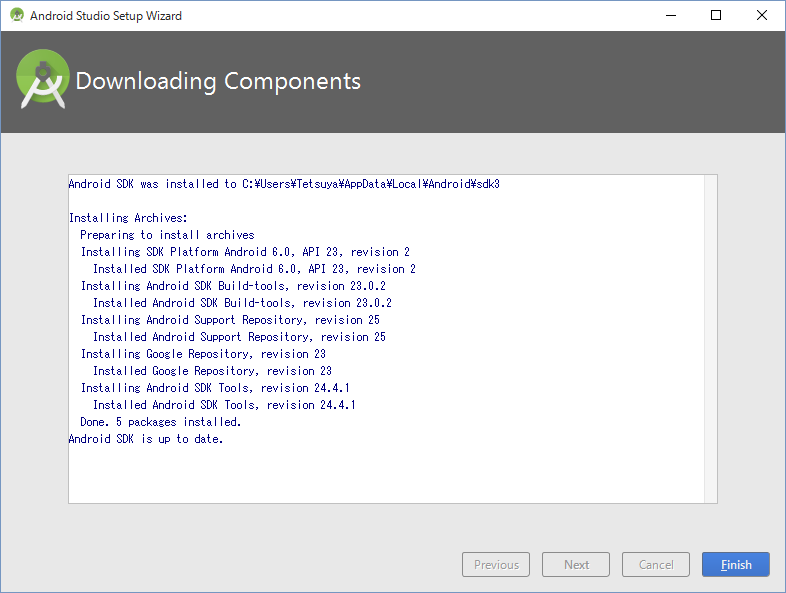This screenshot has height=593, width=786.
Task: Close the Android Studio Setup Wizard
Action: tap(761, 16)
